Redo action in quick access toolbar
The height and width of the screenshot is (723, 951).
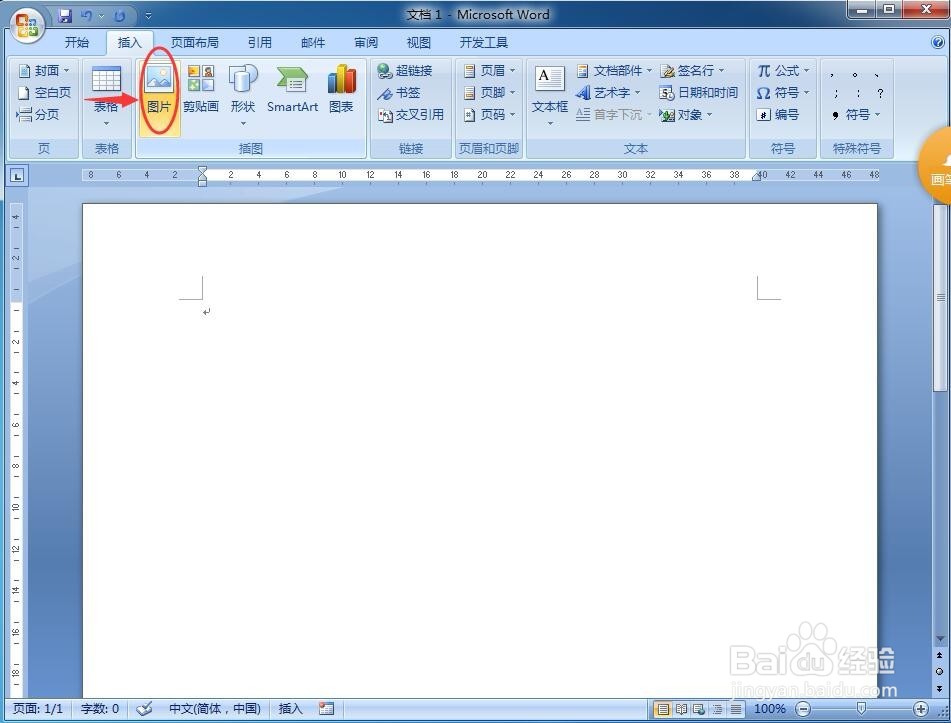tap(119, 16)
